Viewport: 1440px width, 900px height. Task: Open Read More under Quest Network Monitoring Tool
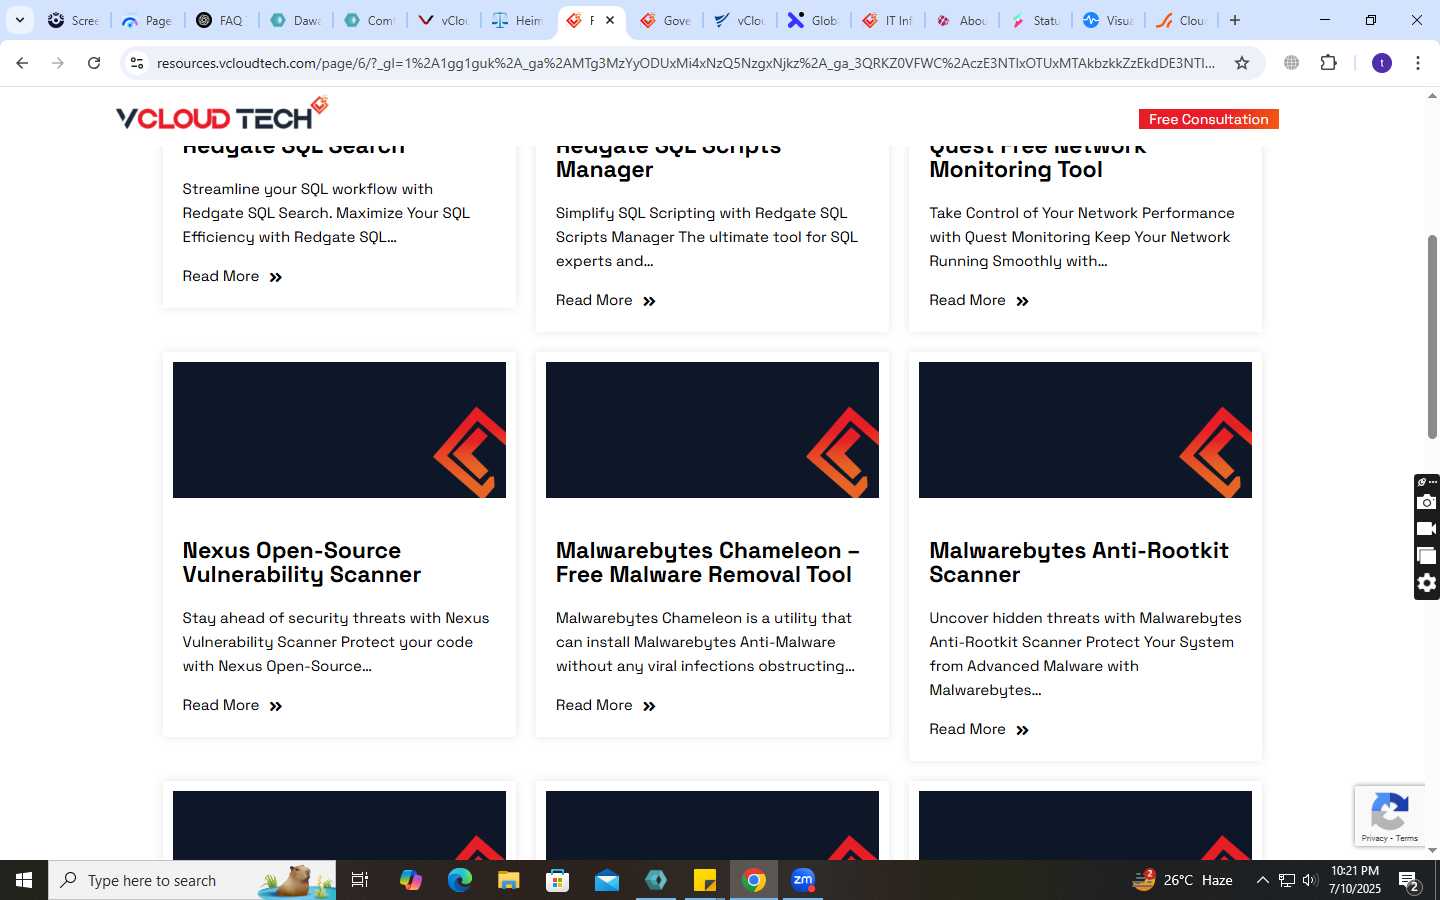[x=978, y=300]
